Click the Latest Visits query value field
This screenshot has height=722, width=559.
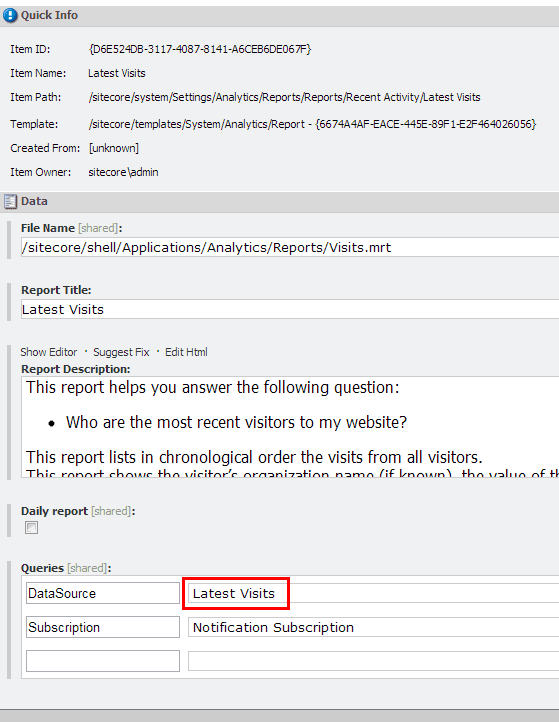pos(373,593)
